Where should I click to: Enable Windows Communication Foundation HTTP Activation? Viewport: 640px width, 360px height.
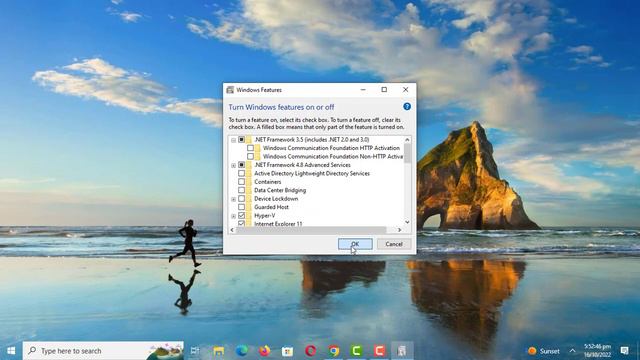250,148
